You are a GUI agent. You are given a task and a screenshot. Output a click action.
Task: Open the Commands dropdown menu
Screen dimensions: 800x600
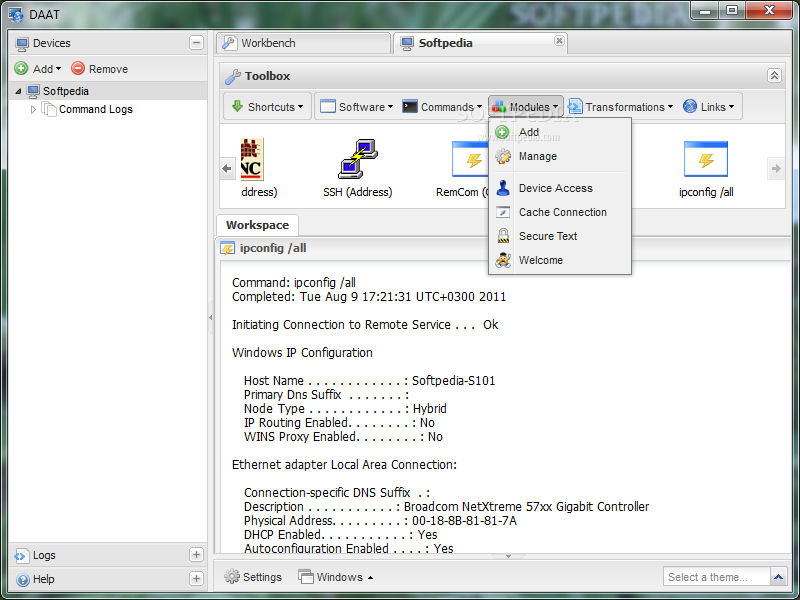coord(442,107)
